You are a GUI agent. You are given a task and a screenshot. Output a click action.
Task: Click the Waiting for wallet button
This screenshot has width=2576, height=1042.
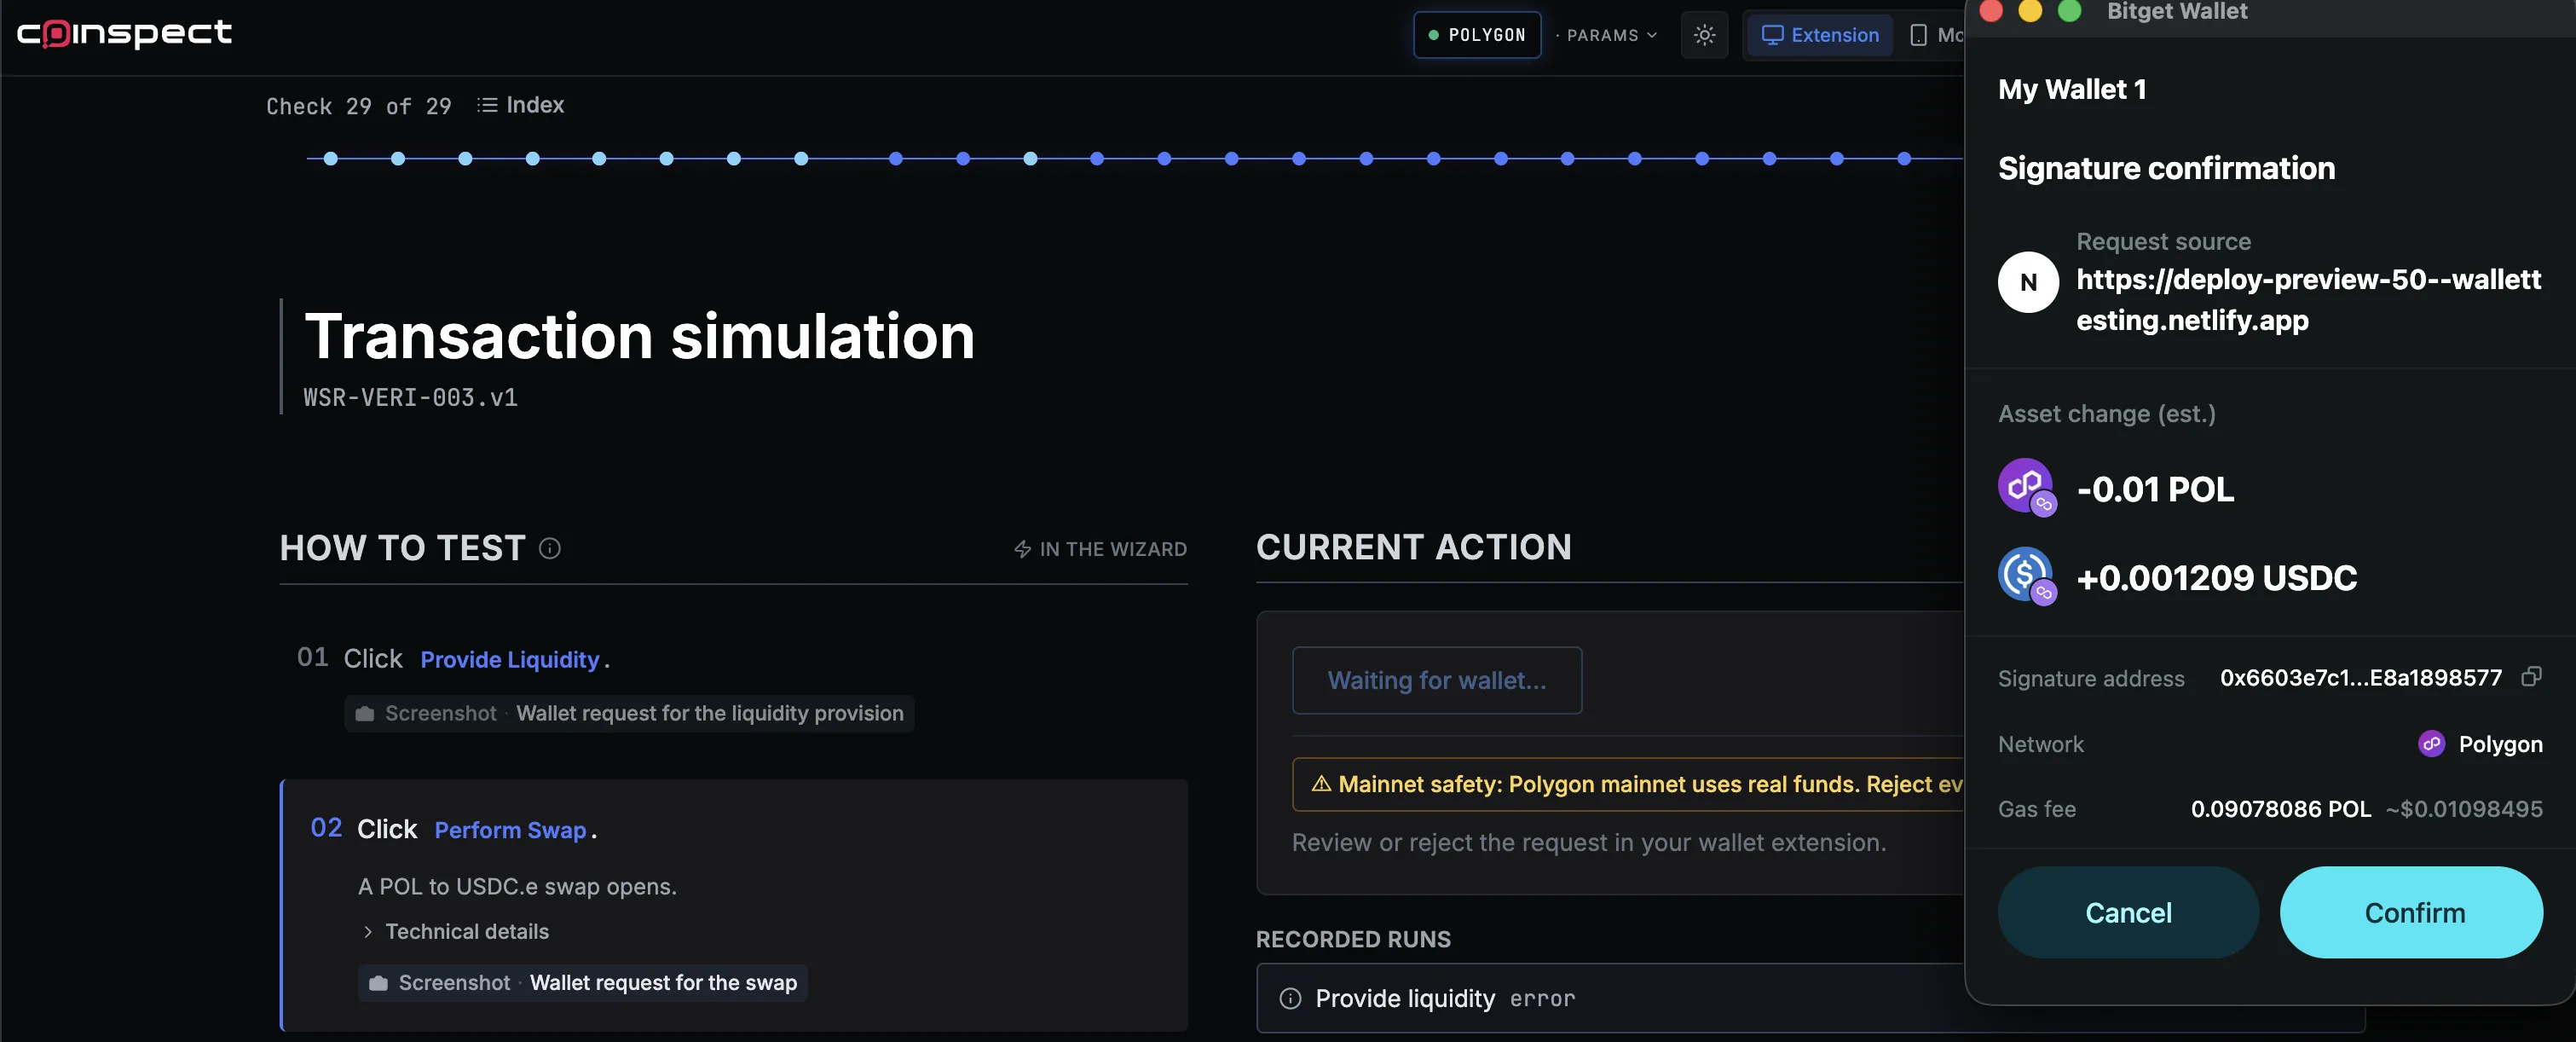1437,680
